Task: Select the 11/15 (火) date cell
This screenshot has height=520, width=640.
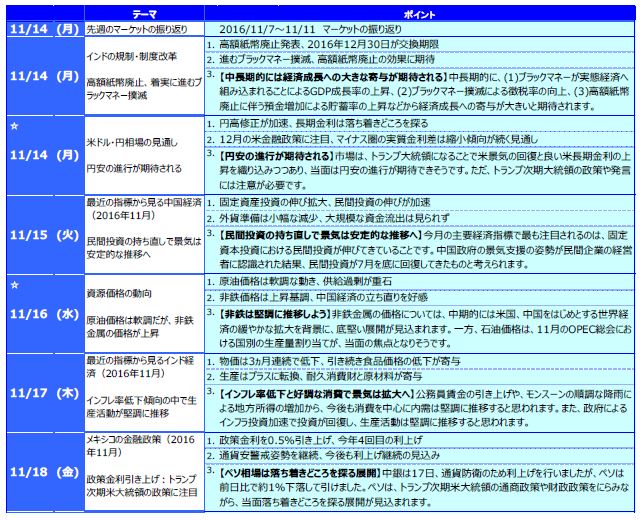Action: (x=42, y=237)
